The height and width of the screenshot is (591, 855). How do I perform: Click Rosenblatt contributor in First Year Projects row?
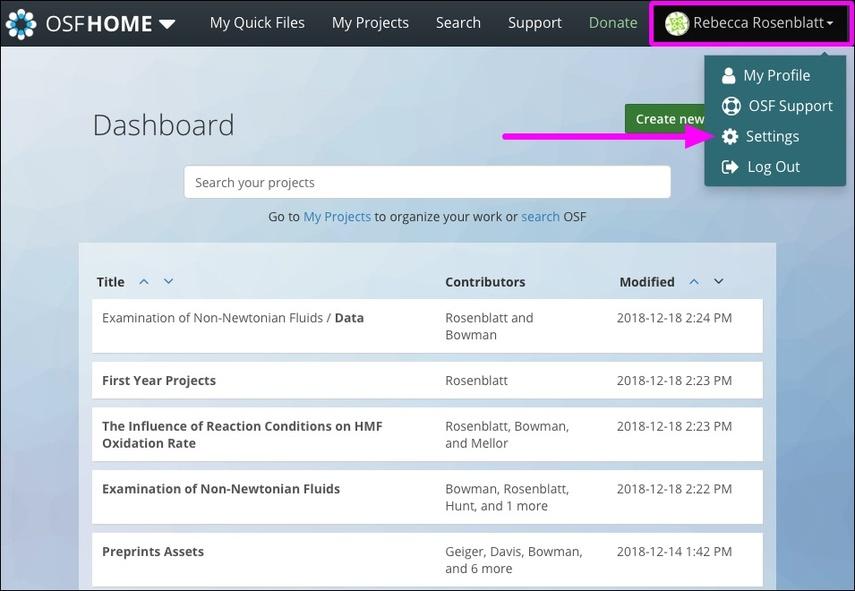(477, 381)
